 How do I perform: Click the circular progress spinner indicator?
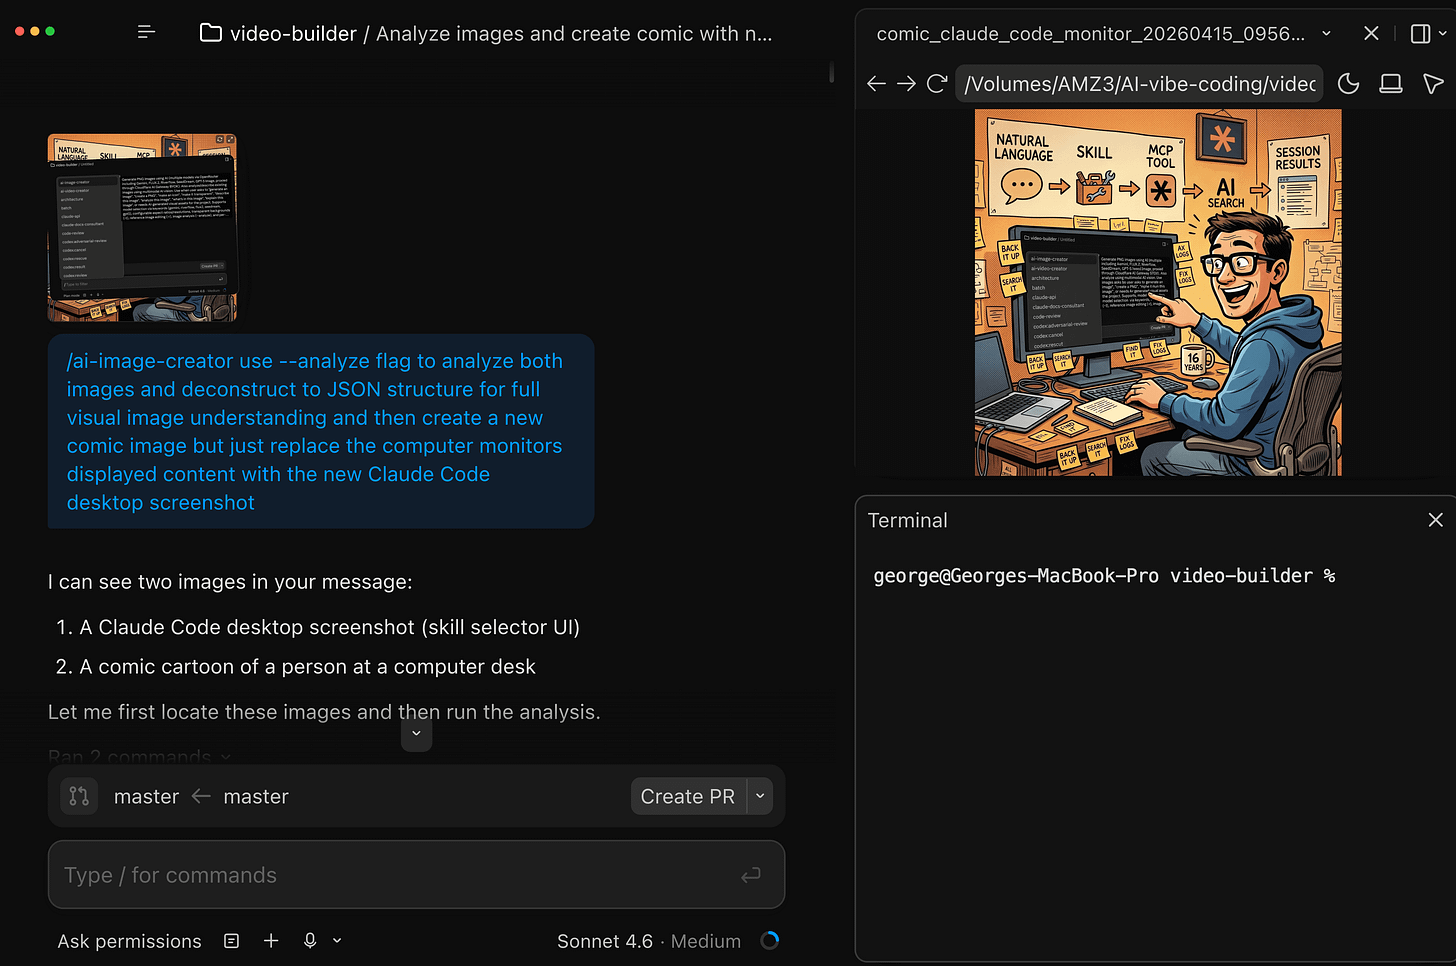(770, 941)
